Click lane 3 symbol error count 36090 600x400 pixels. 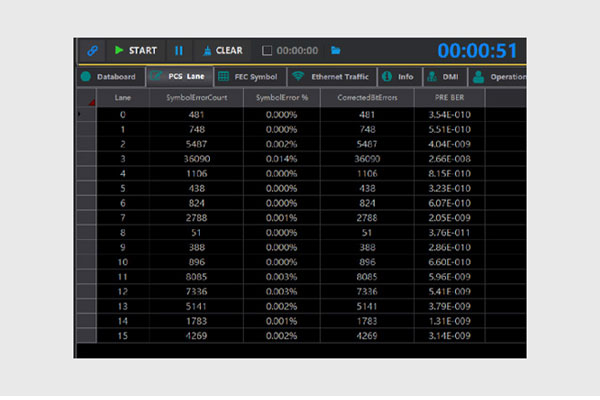pos(197,159)
